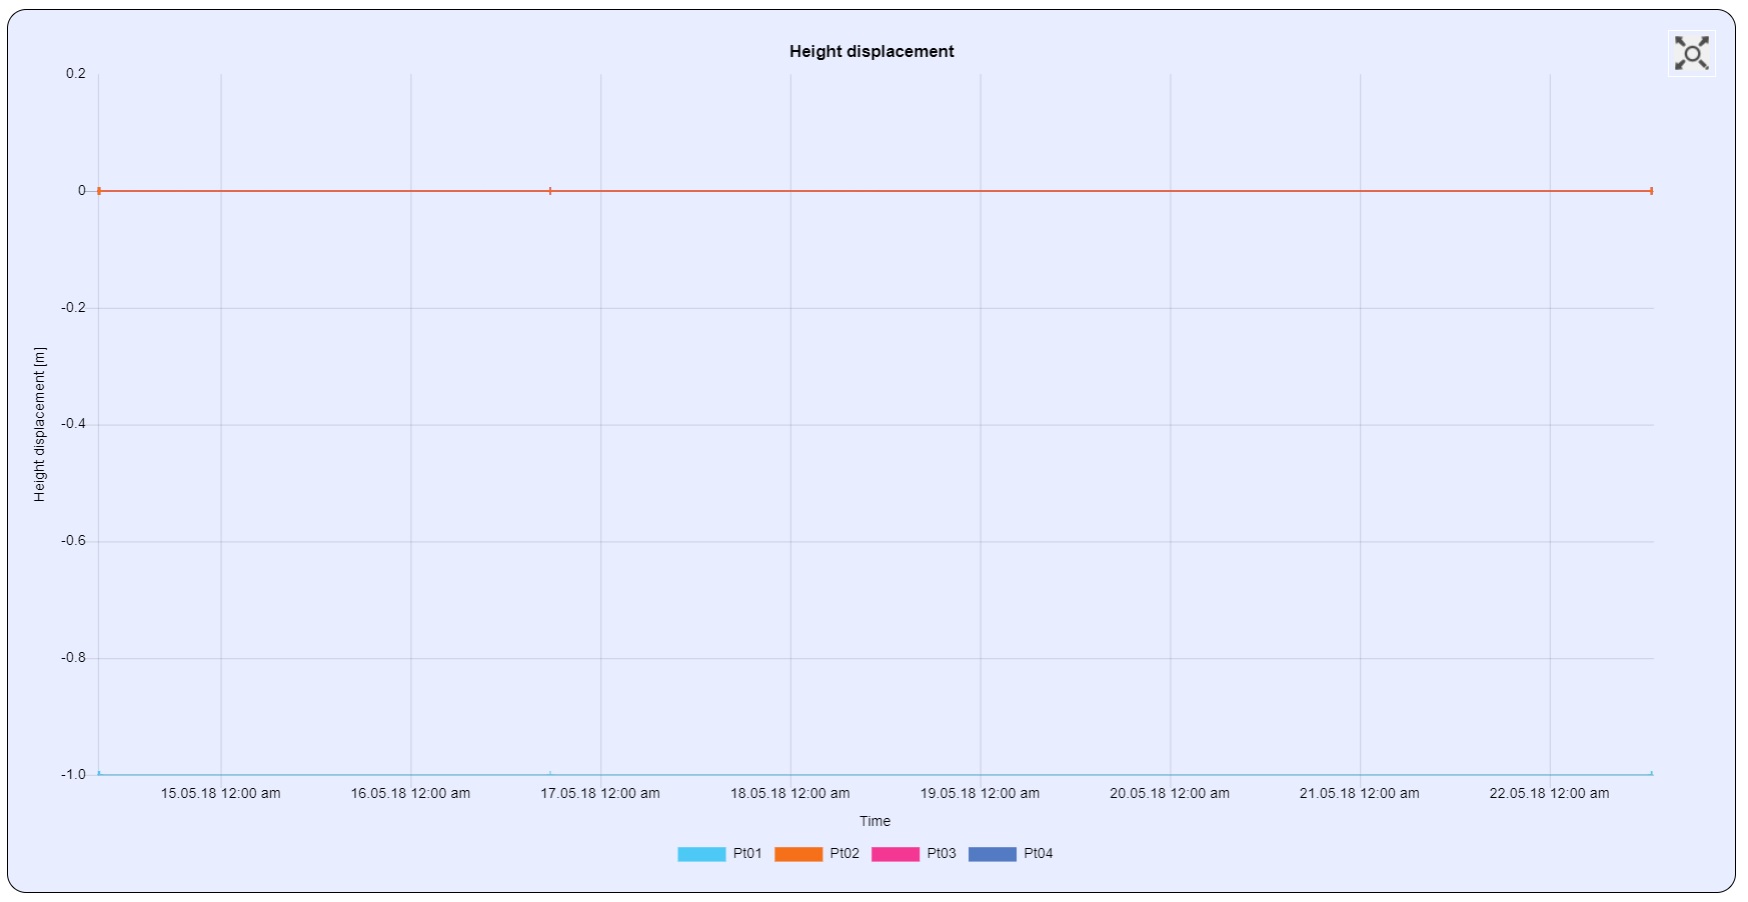
Task: Click the -0.2 y-axis value
Action: coord(73,308)
